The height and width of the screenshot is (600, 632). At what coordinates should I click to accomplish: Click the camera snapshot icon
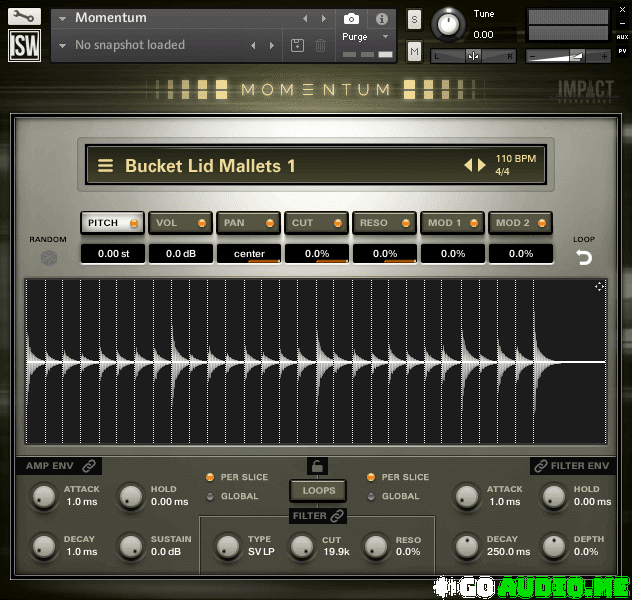click(351, 19)
